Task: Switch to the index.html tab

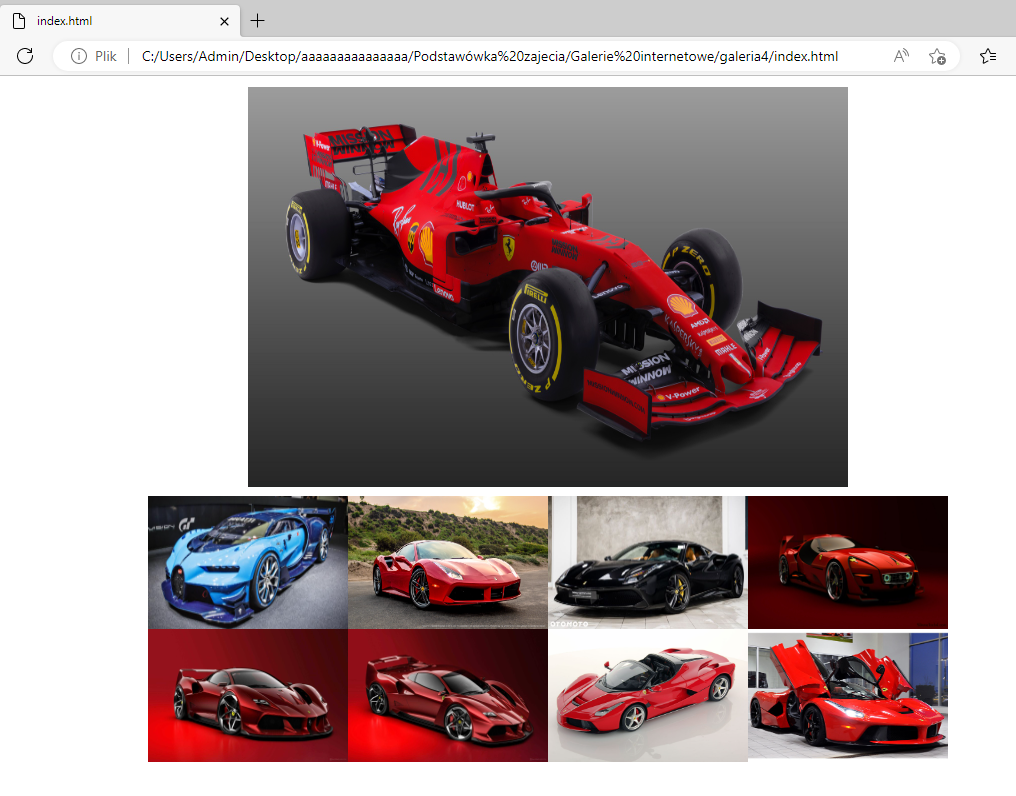Action: coord(121,21)
